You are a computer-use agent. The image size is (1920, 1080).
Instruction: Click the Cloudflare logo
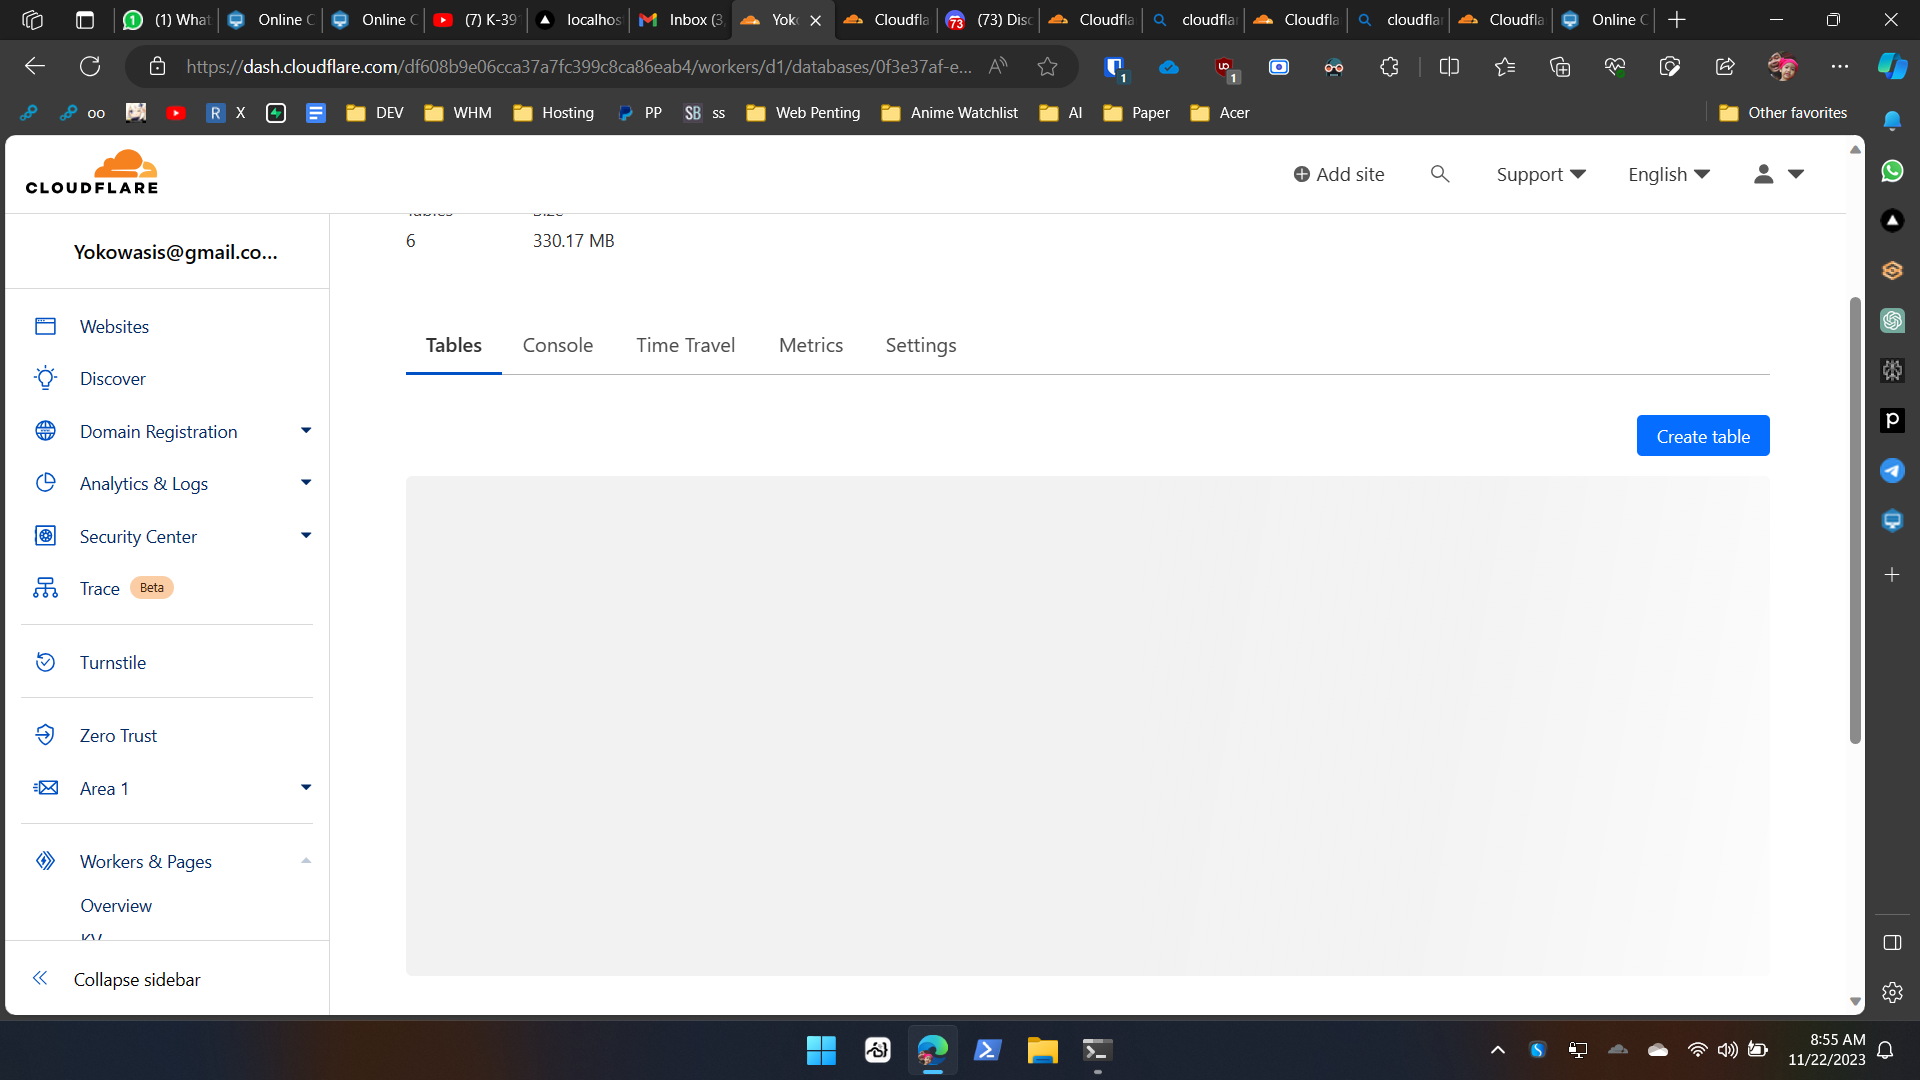click(x=91, y=172)
